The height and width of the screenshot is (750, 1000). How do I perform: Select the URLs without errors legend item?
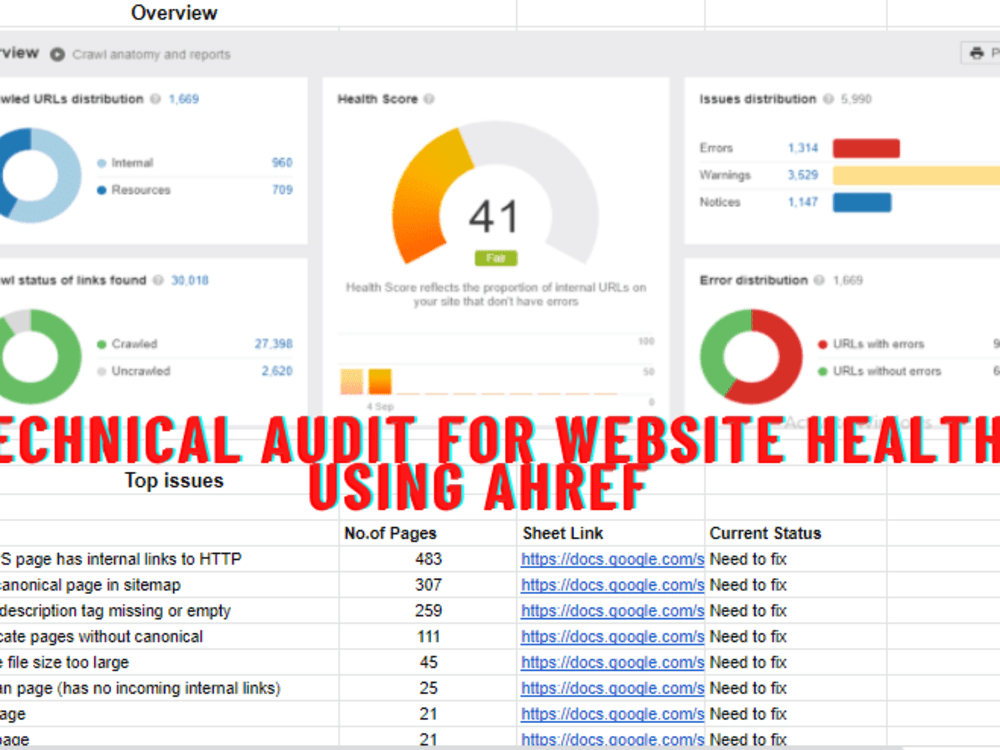click(879, 371)
